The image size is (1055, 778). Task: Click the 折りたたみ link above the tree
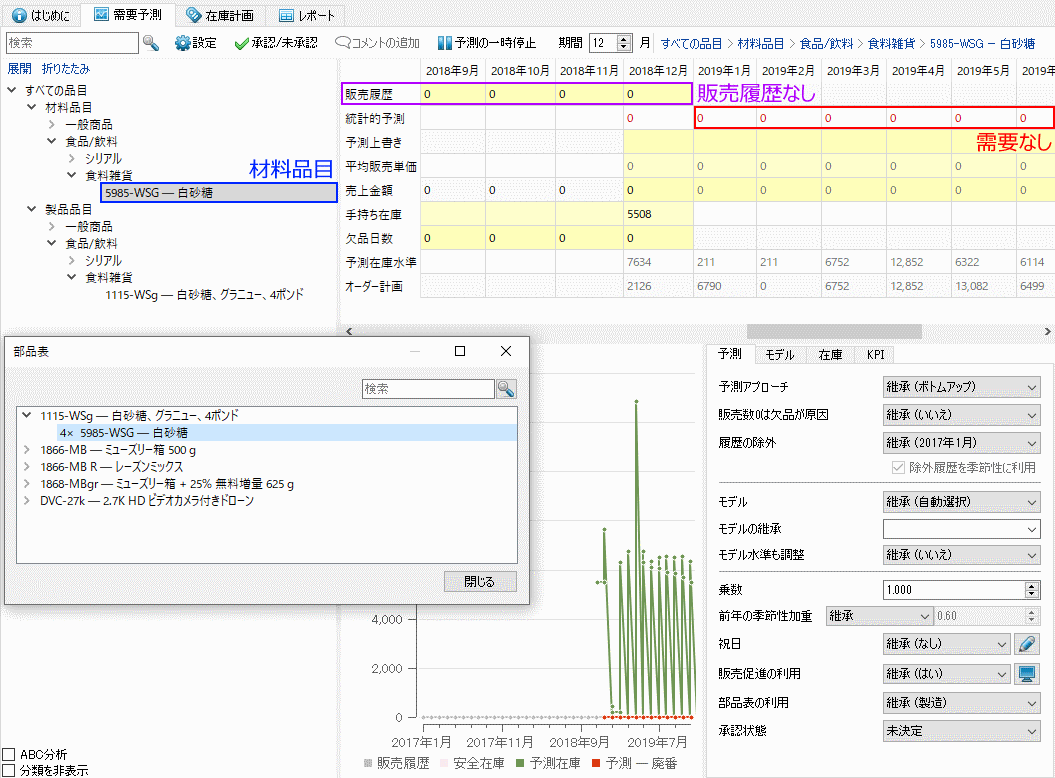(x=66, y=69)
